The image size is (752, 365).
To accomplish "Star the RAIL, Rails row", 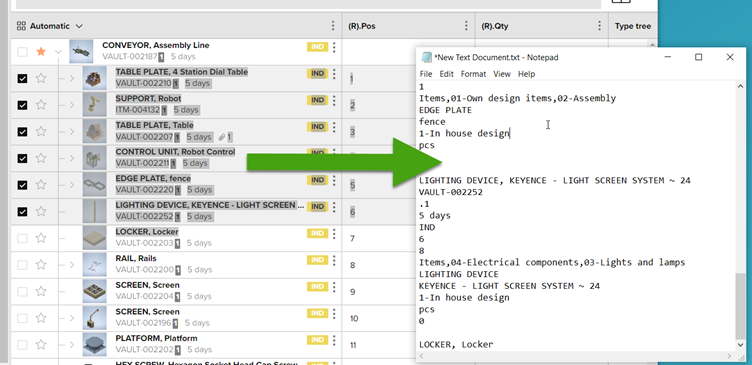I will (41, 265).
